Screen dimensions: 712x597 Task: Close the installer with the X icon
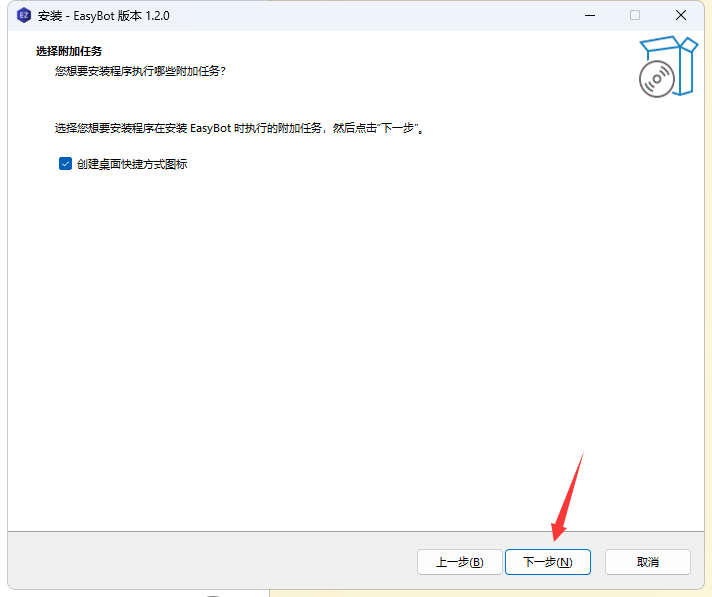(x=681, y=15)
